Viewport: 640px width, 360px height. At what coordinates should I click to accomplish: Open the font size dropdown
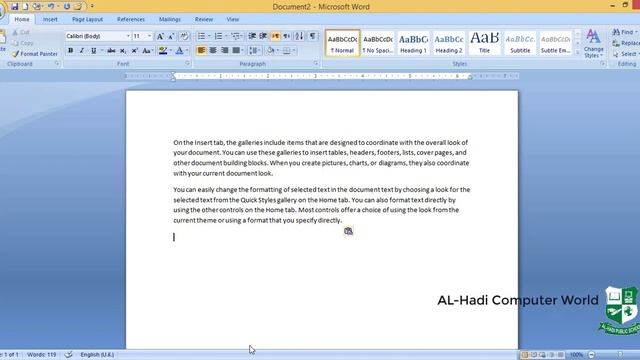pyautogui.click(x=149, y=36)
